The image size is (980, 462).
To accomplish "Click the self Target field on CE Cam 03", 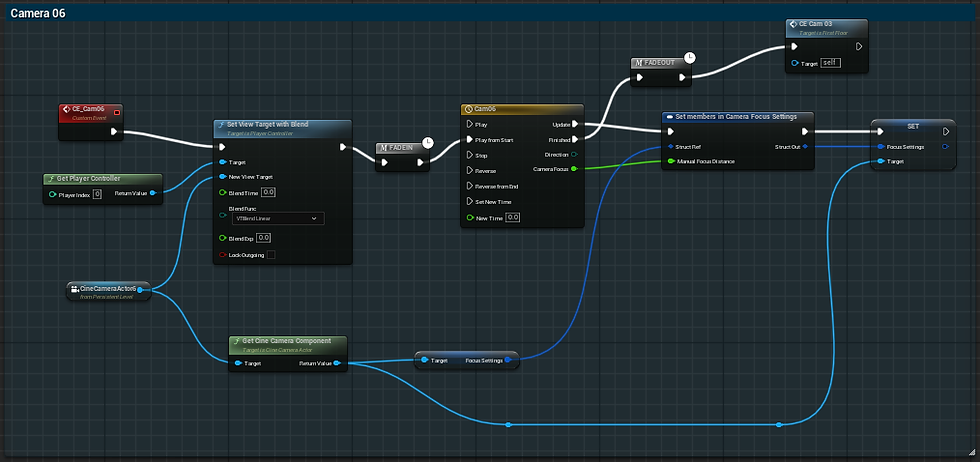I will pos(831,63).
